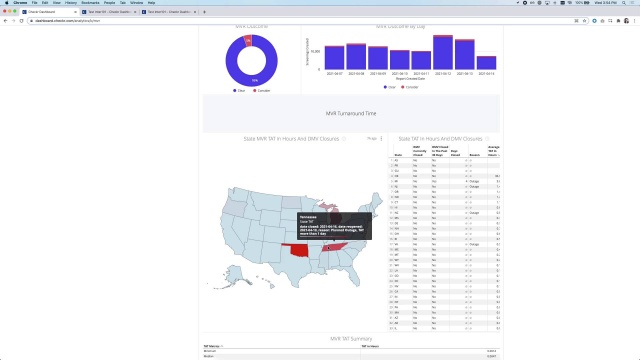Open the Chrome three-dot menu
Screen dimensions: 640x360
coord(635,21)
